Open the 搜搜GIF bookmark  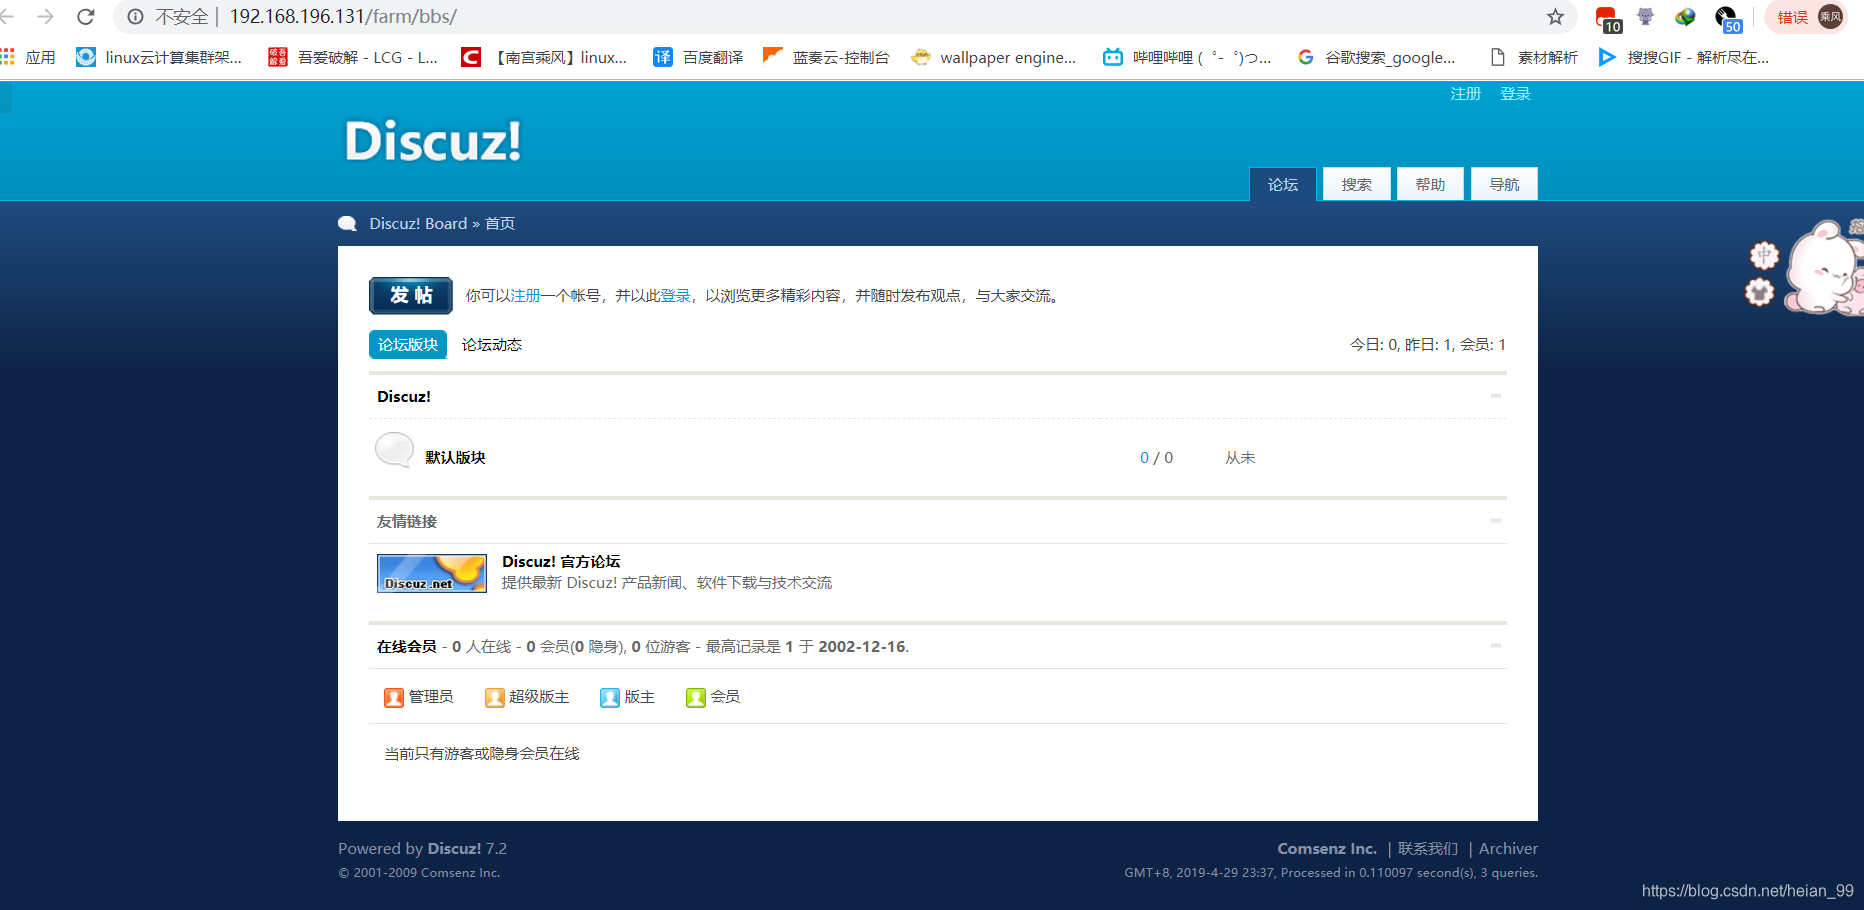[x=1684, y=57]
